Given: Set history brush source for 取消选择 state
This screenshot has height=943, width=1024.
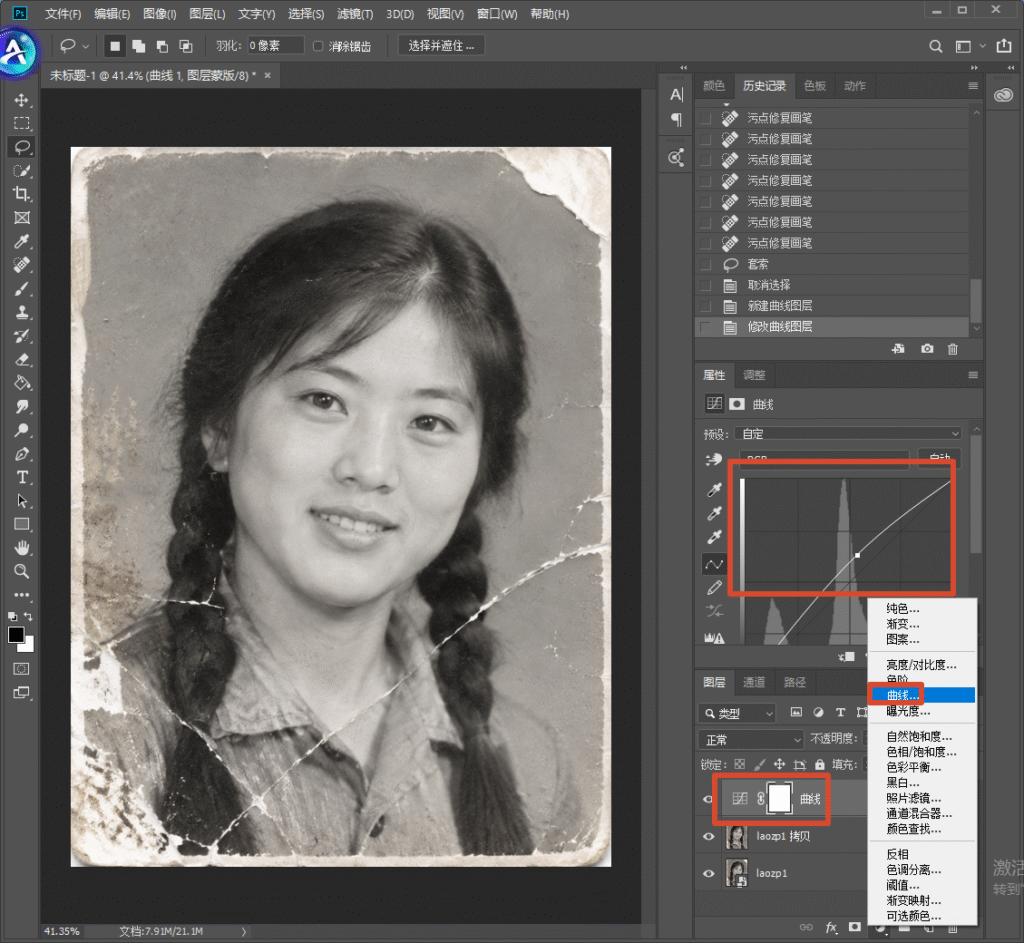Looking at the screenshot, I should 705,285.
